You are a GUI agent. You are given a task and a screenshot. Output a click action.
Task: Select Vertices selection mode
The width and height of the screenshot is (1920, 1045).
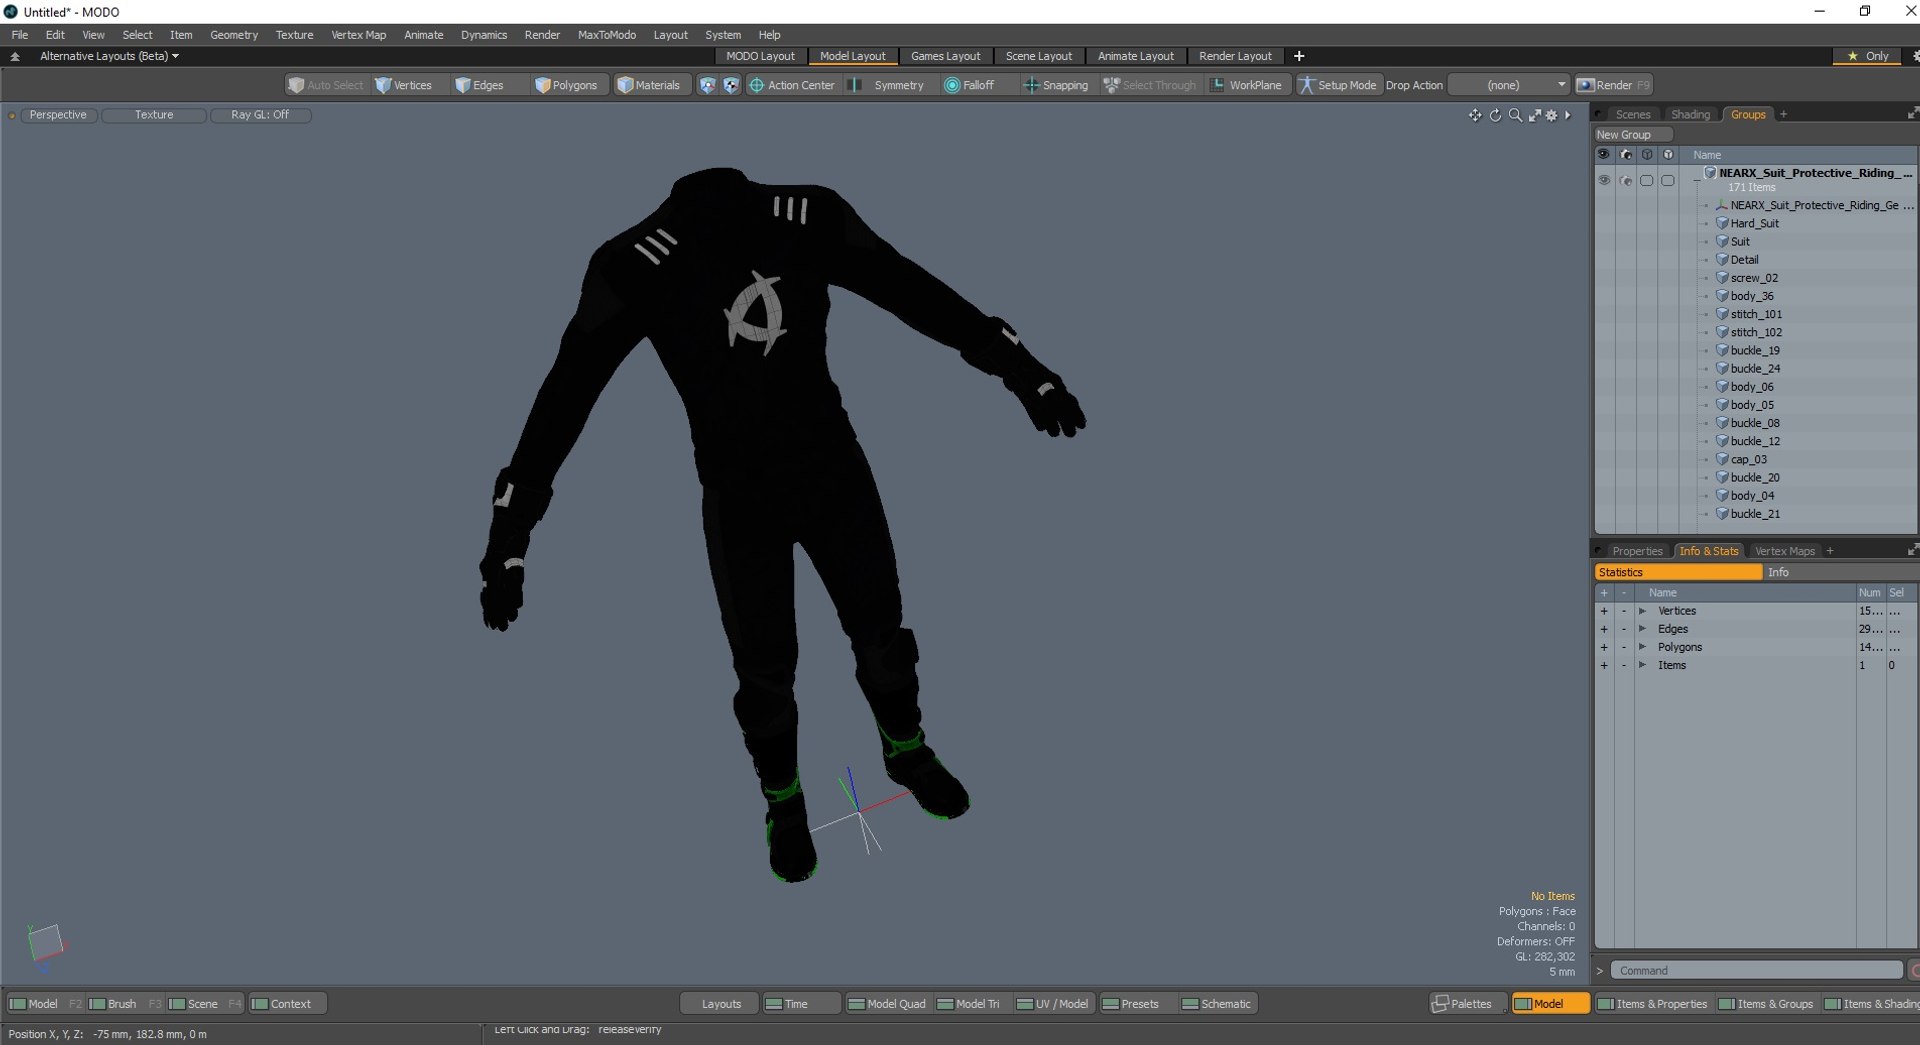point(404,85)
